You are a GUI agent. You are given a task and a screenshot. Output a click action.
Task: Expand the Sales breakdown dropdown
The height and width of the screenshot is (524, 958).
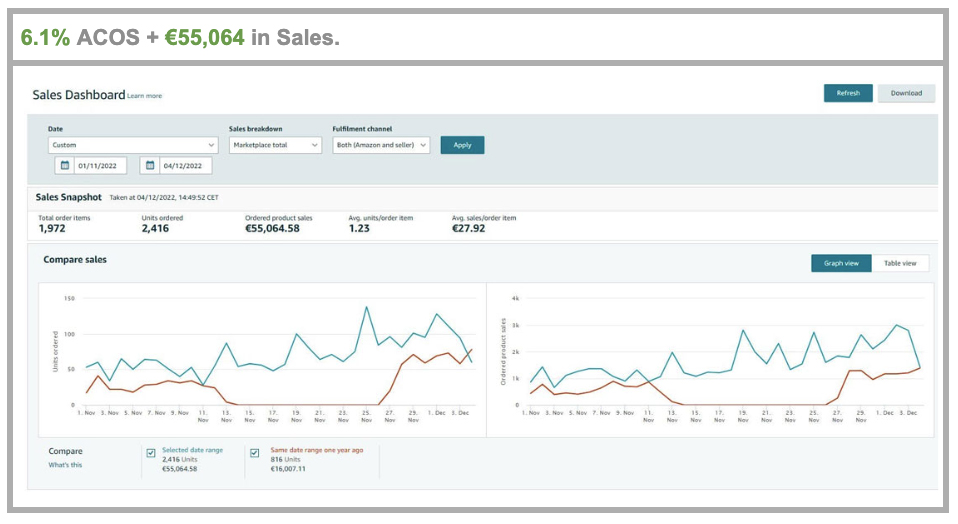275,145
